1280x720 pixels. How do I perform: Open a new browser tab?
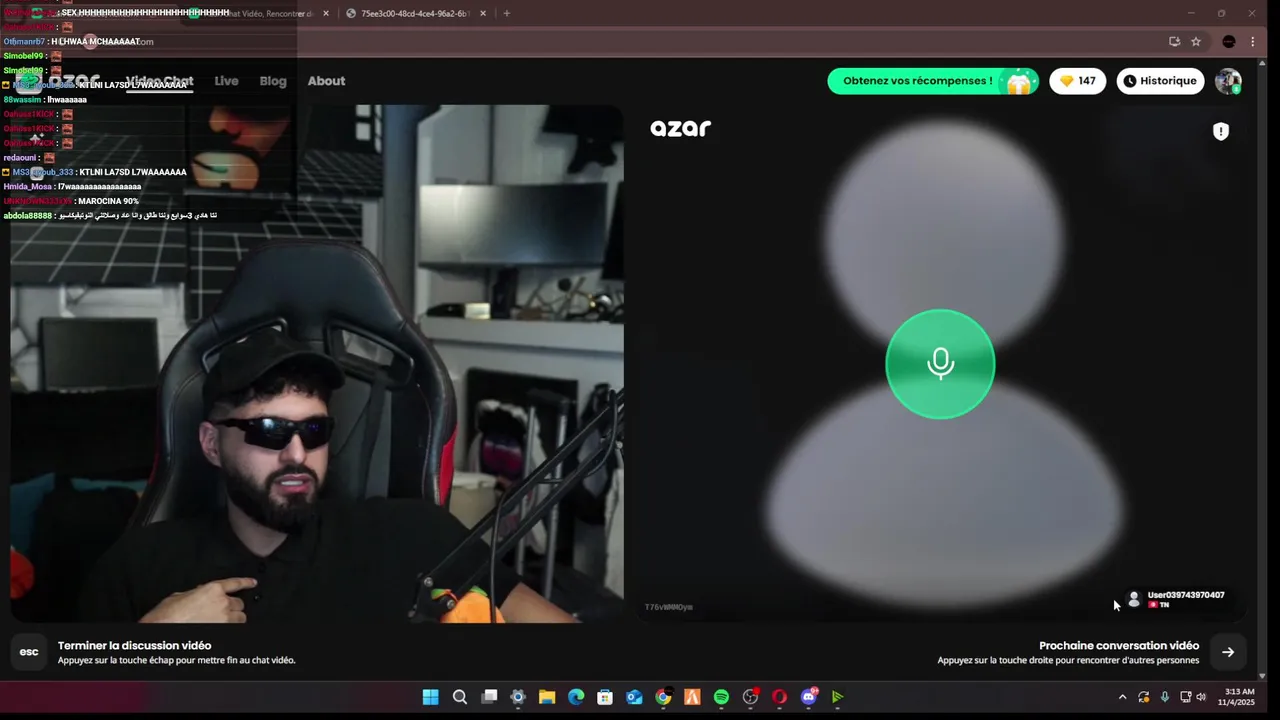pos(507,14)
